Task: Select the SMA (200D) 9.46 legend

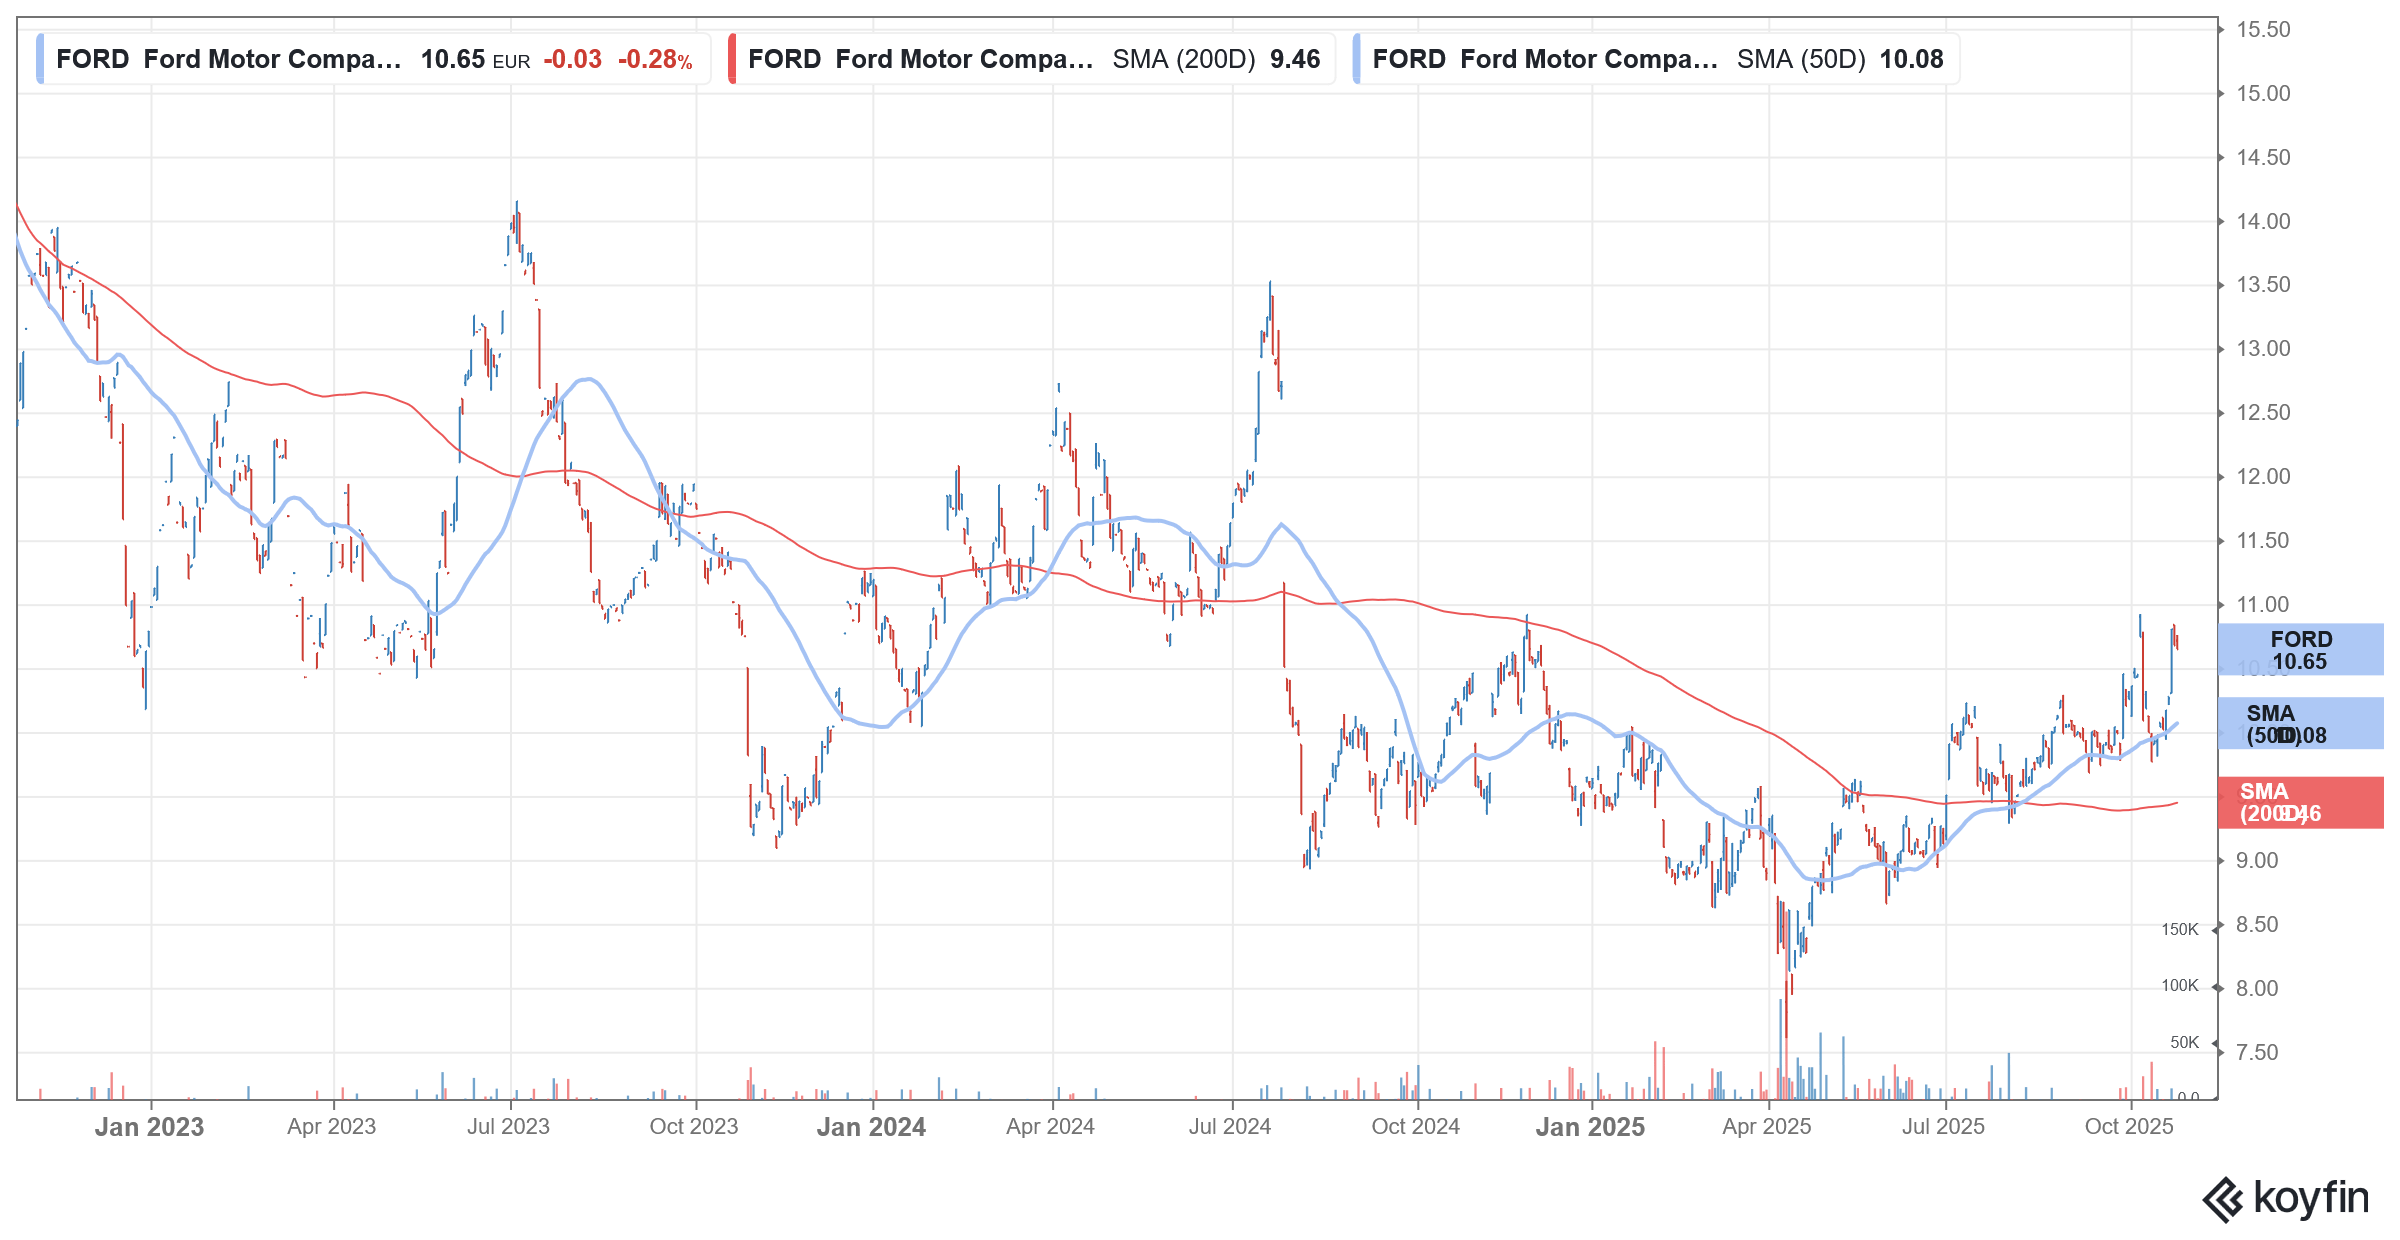Action: (1033, 59)
